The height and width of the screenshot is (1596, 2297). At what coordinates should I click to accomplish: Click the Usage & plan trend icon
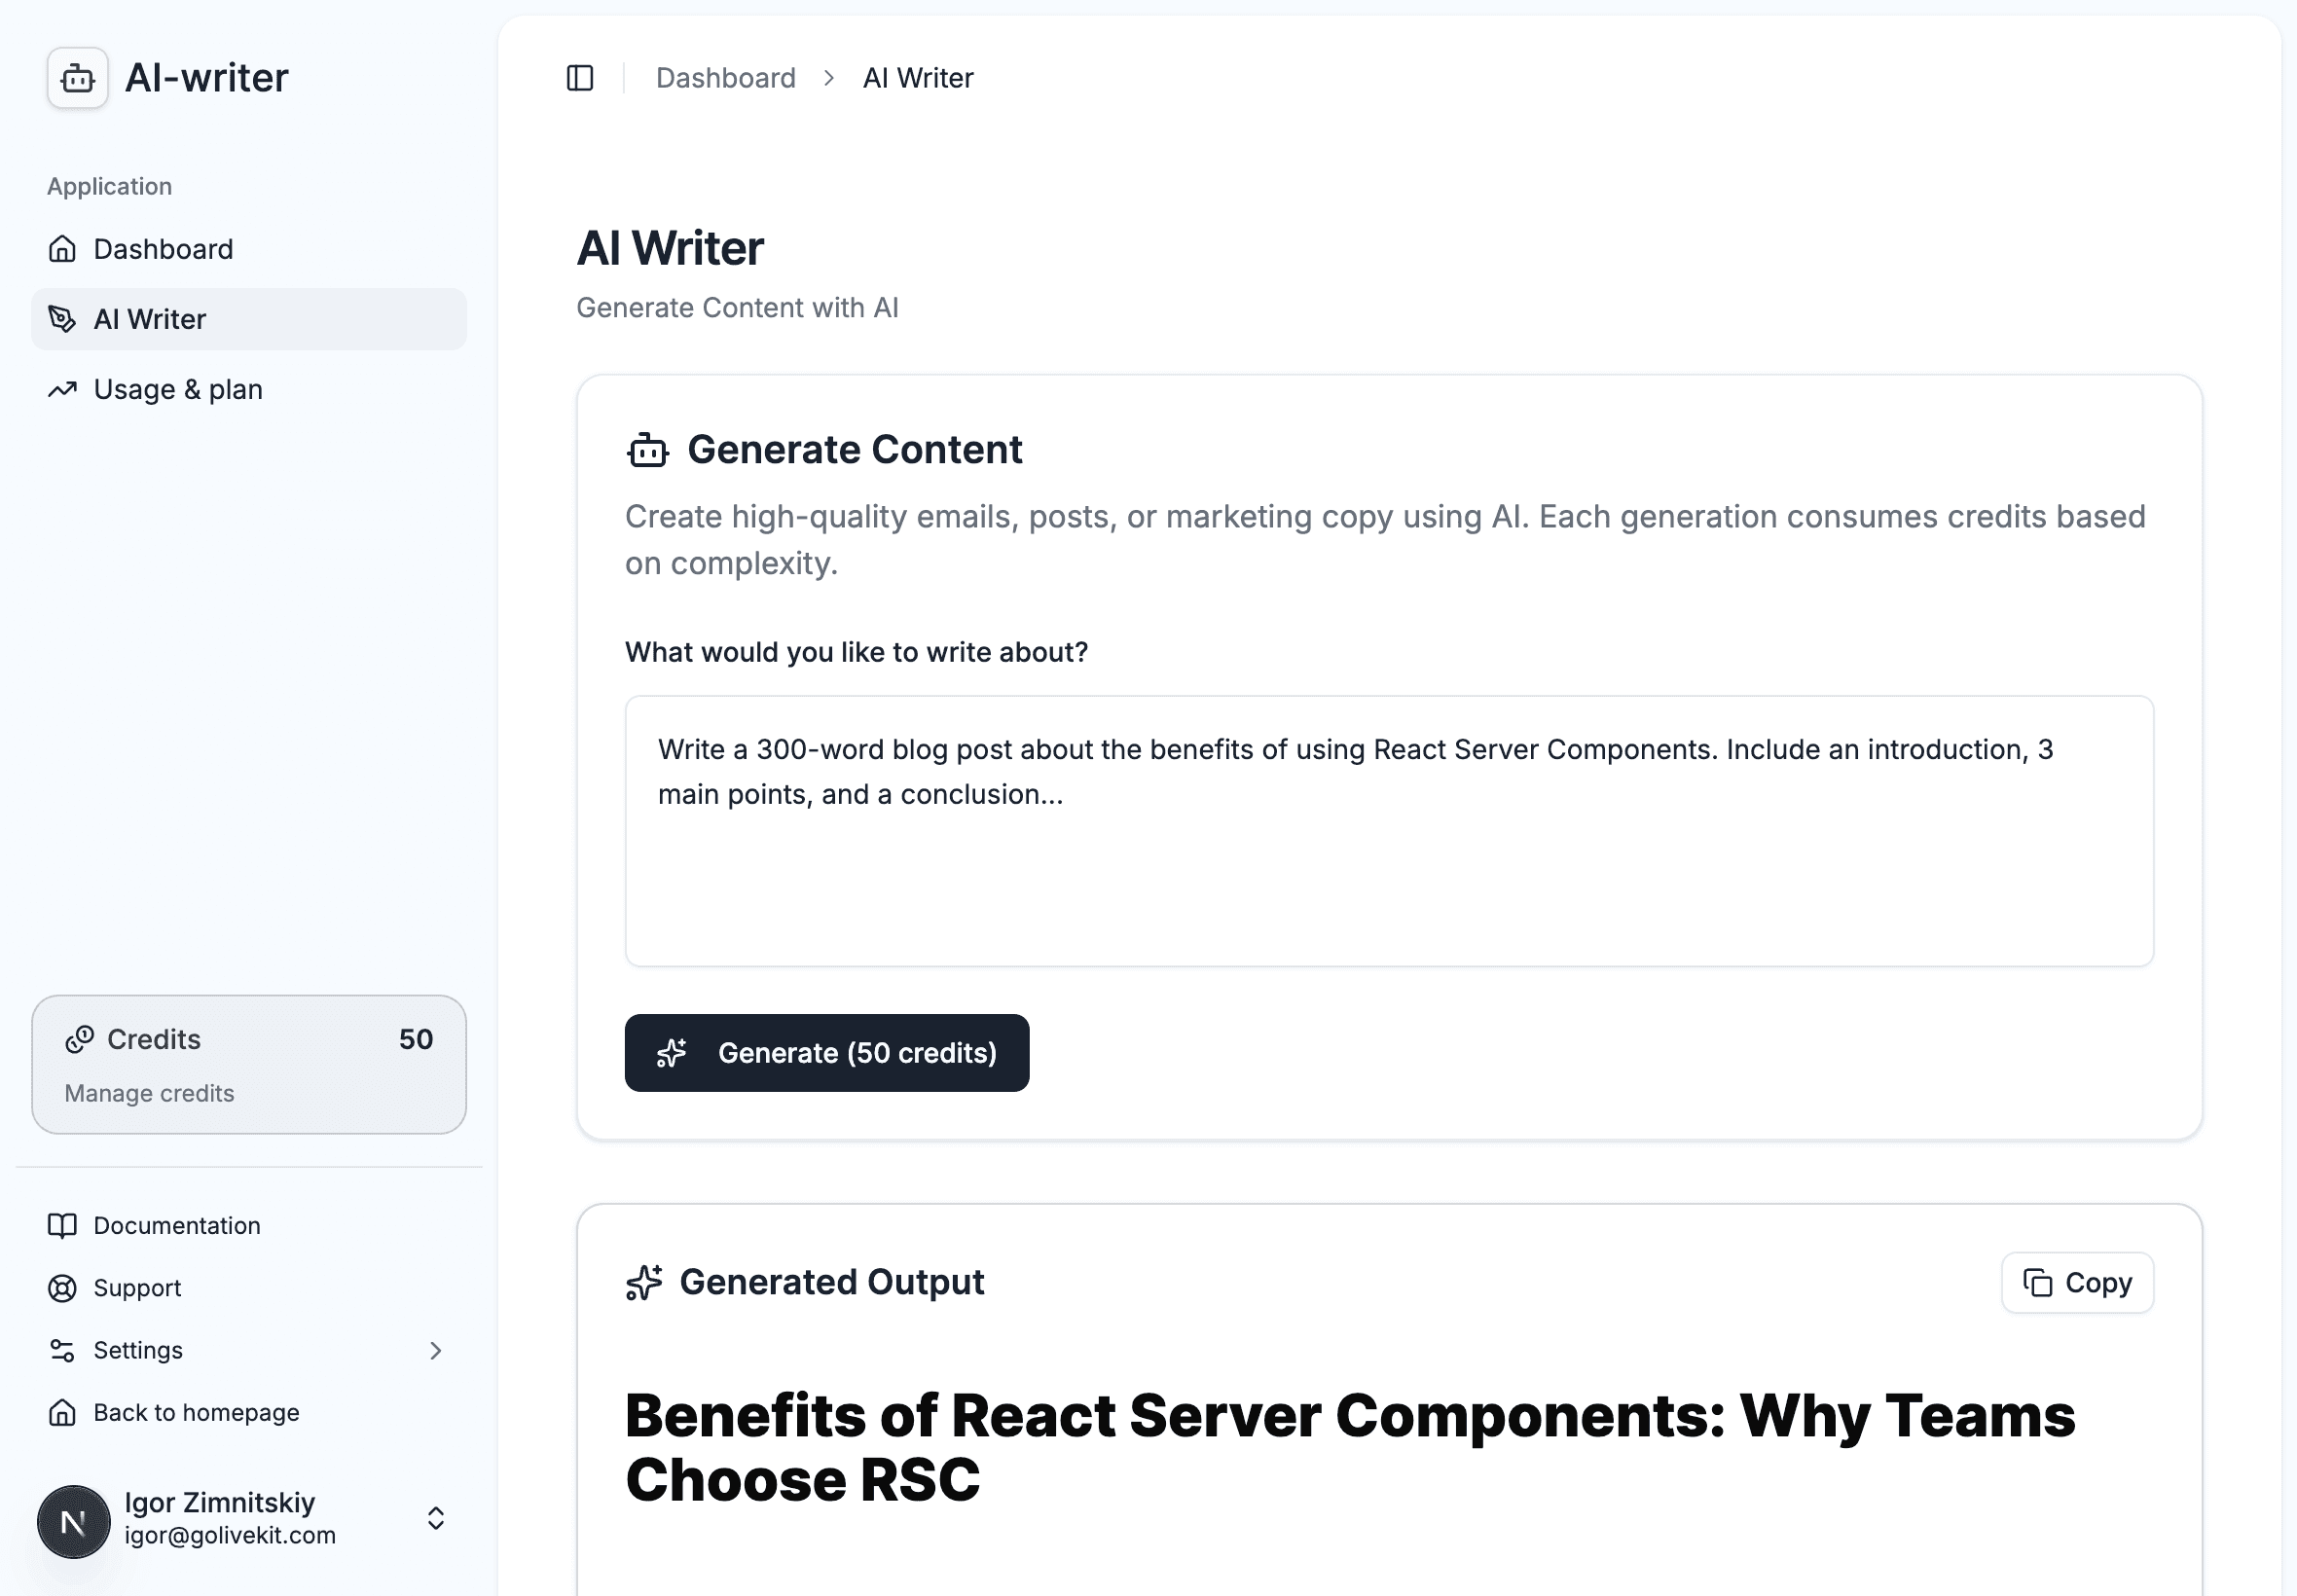click(62, 389)
